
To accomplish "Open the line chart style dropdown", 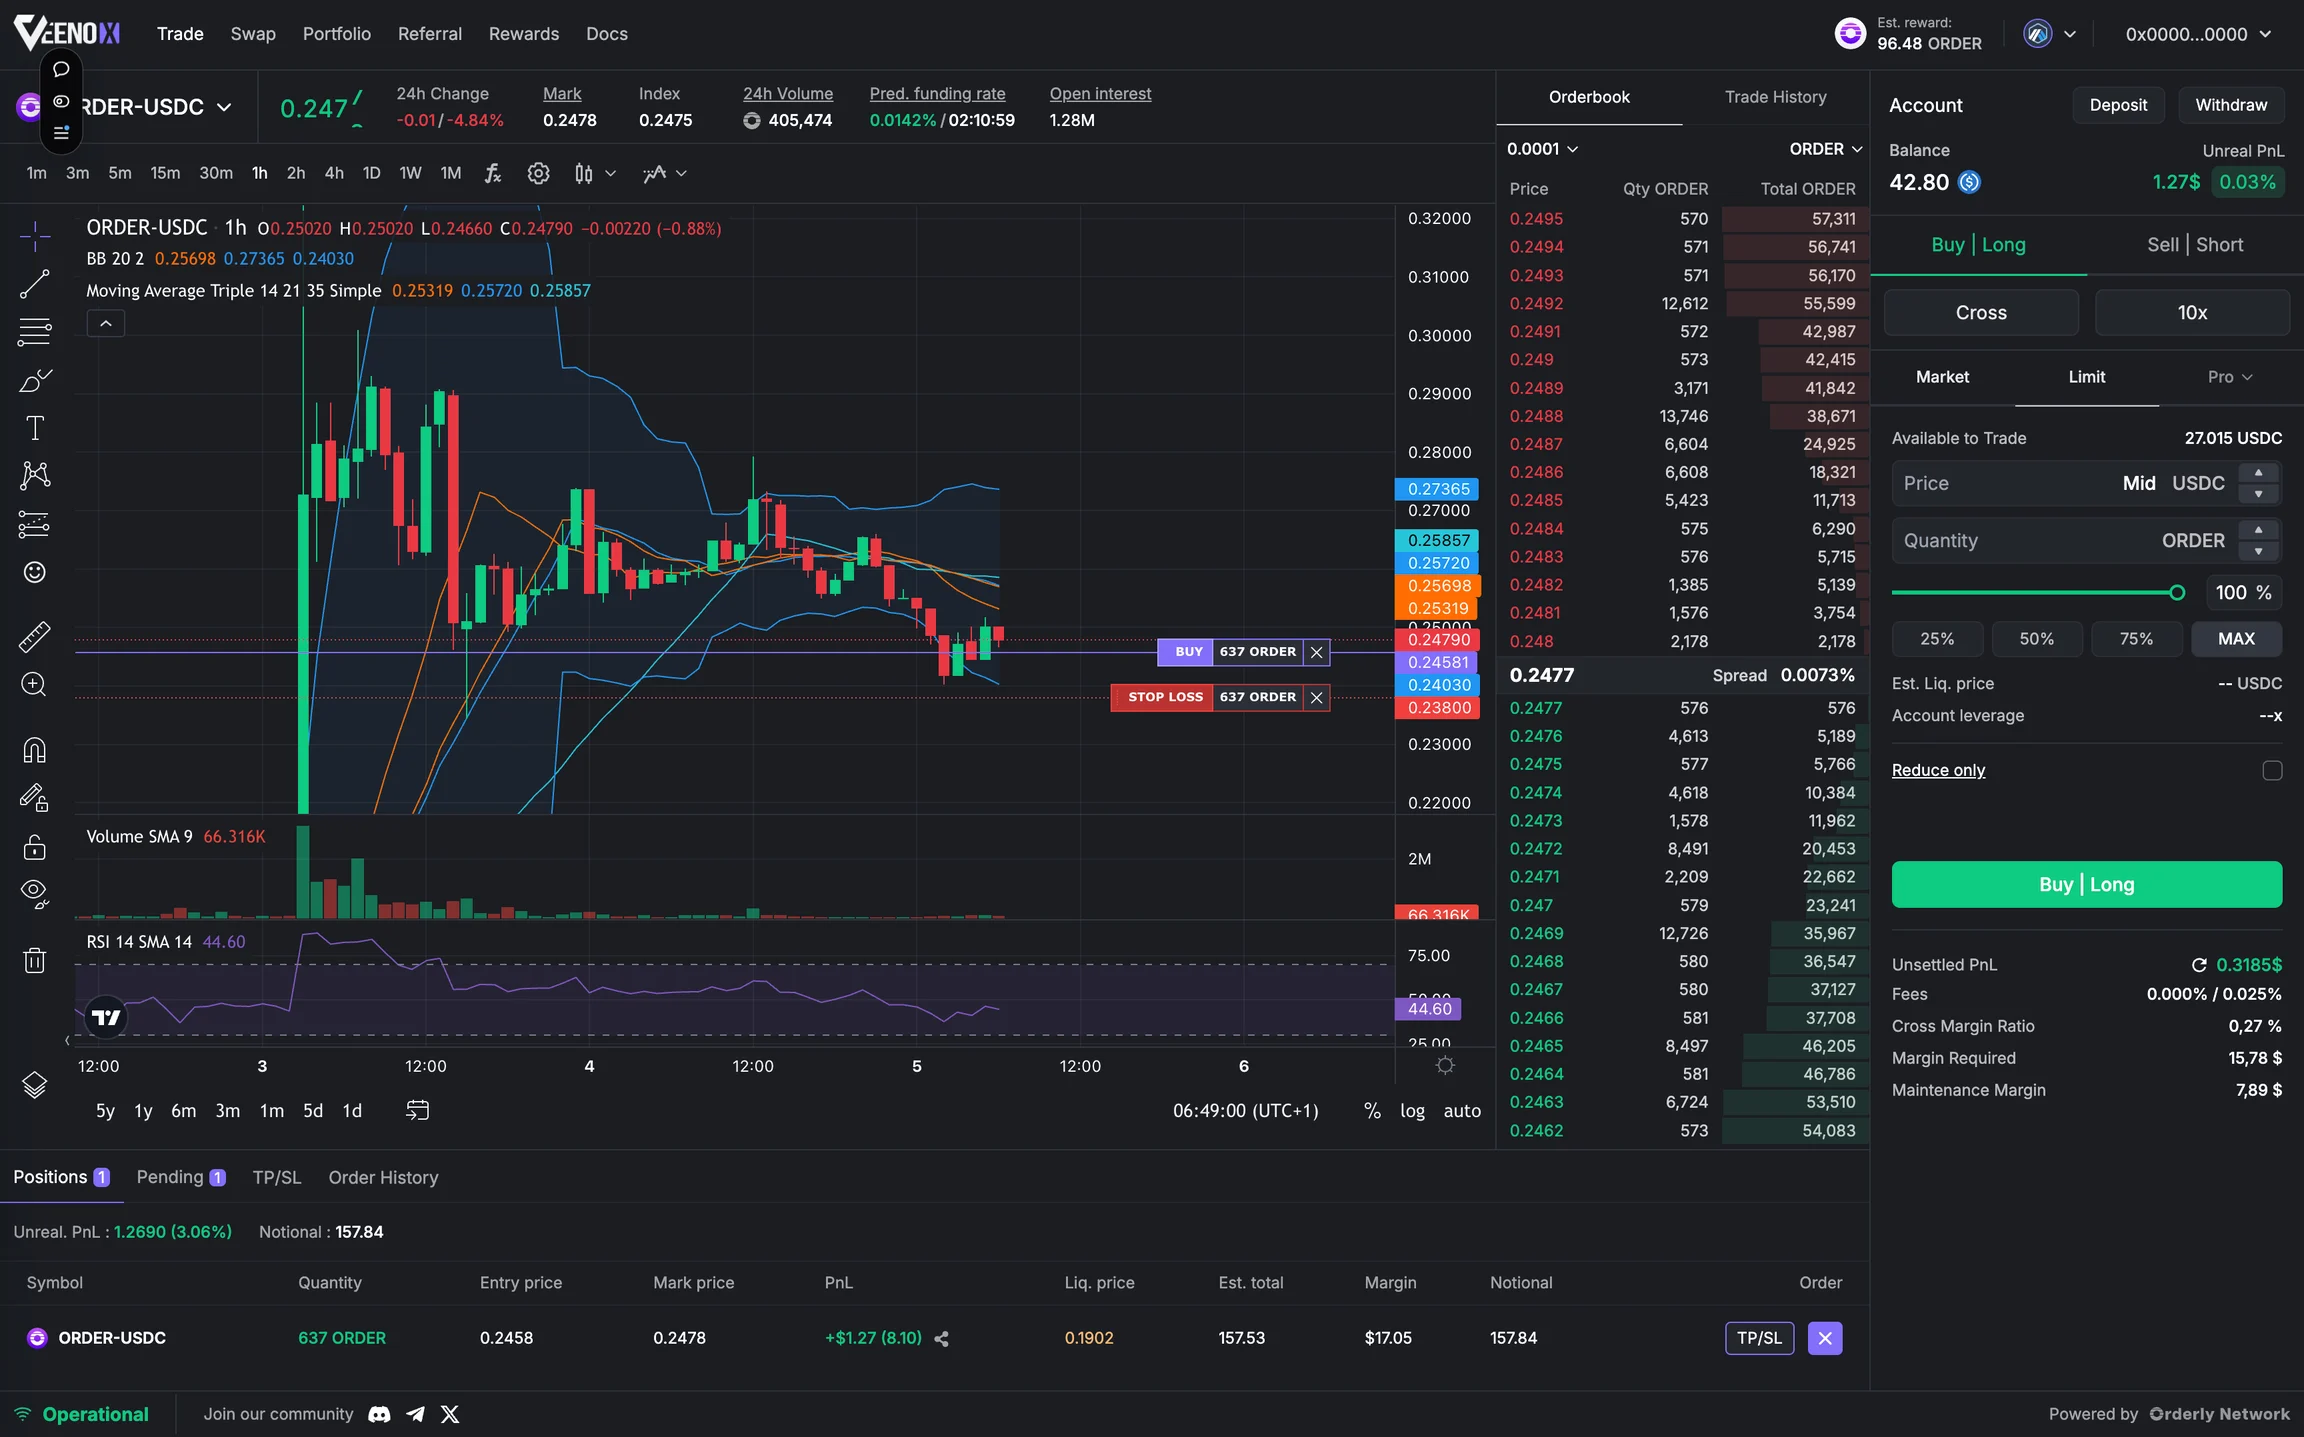I will point(665,174).
